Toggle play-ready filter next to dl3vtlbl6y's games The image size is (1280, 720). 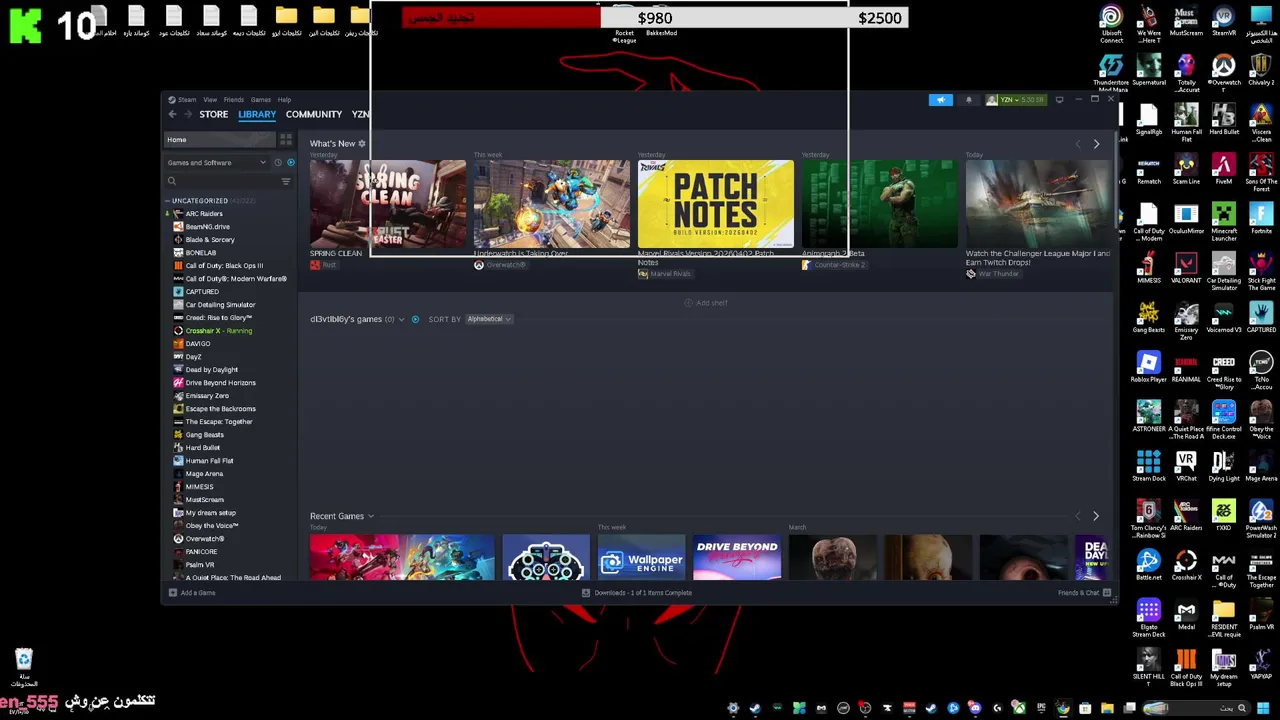[x=415, y=319]
